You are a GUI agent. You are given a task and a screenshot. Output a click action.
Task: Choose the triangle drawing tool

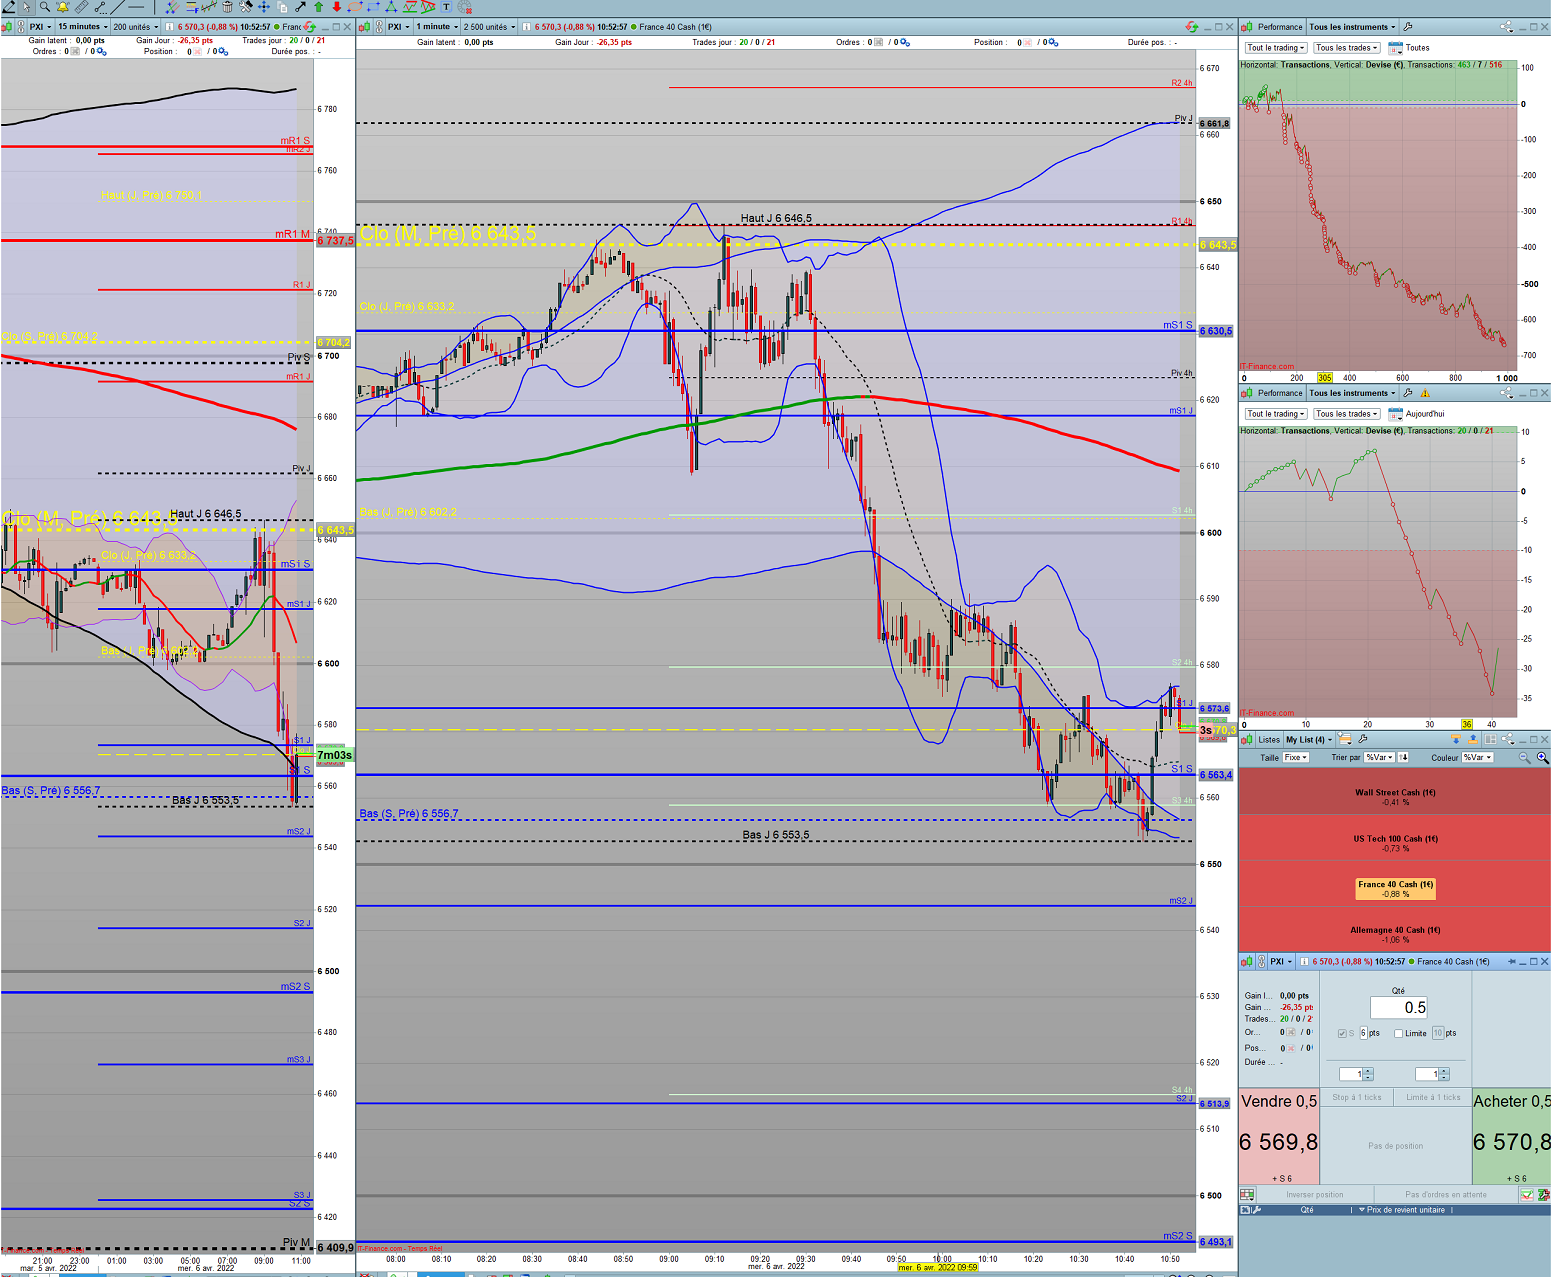click(x=391, y=7)
